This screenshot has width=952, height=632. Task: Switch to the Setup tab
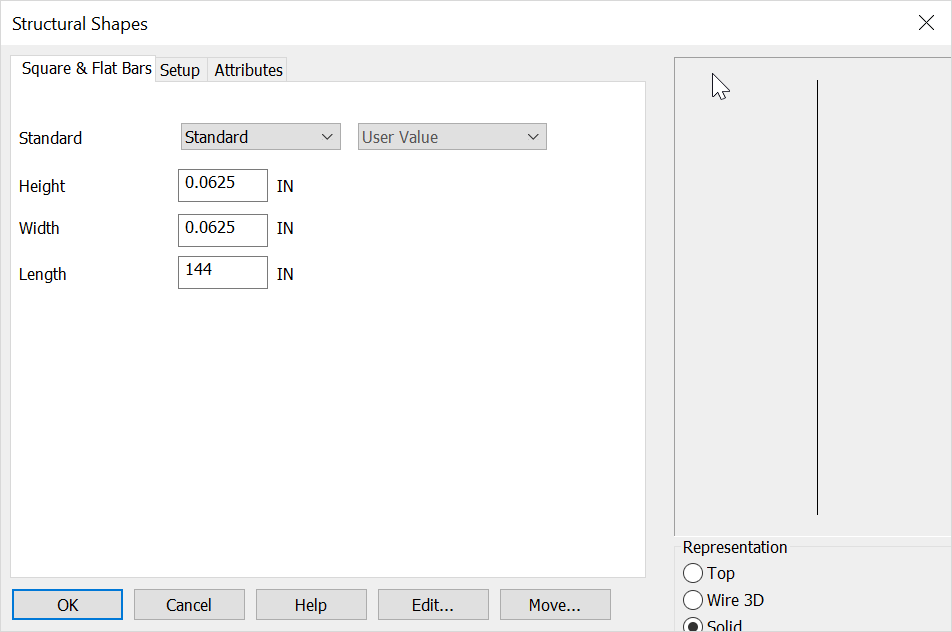click(x=180, y=69)
